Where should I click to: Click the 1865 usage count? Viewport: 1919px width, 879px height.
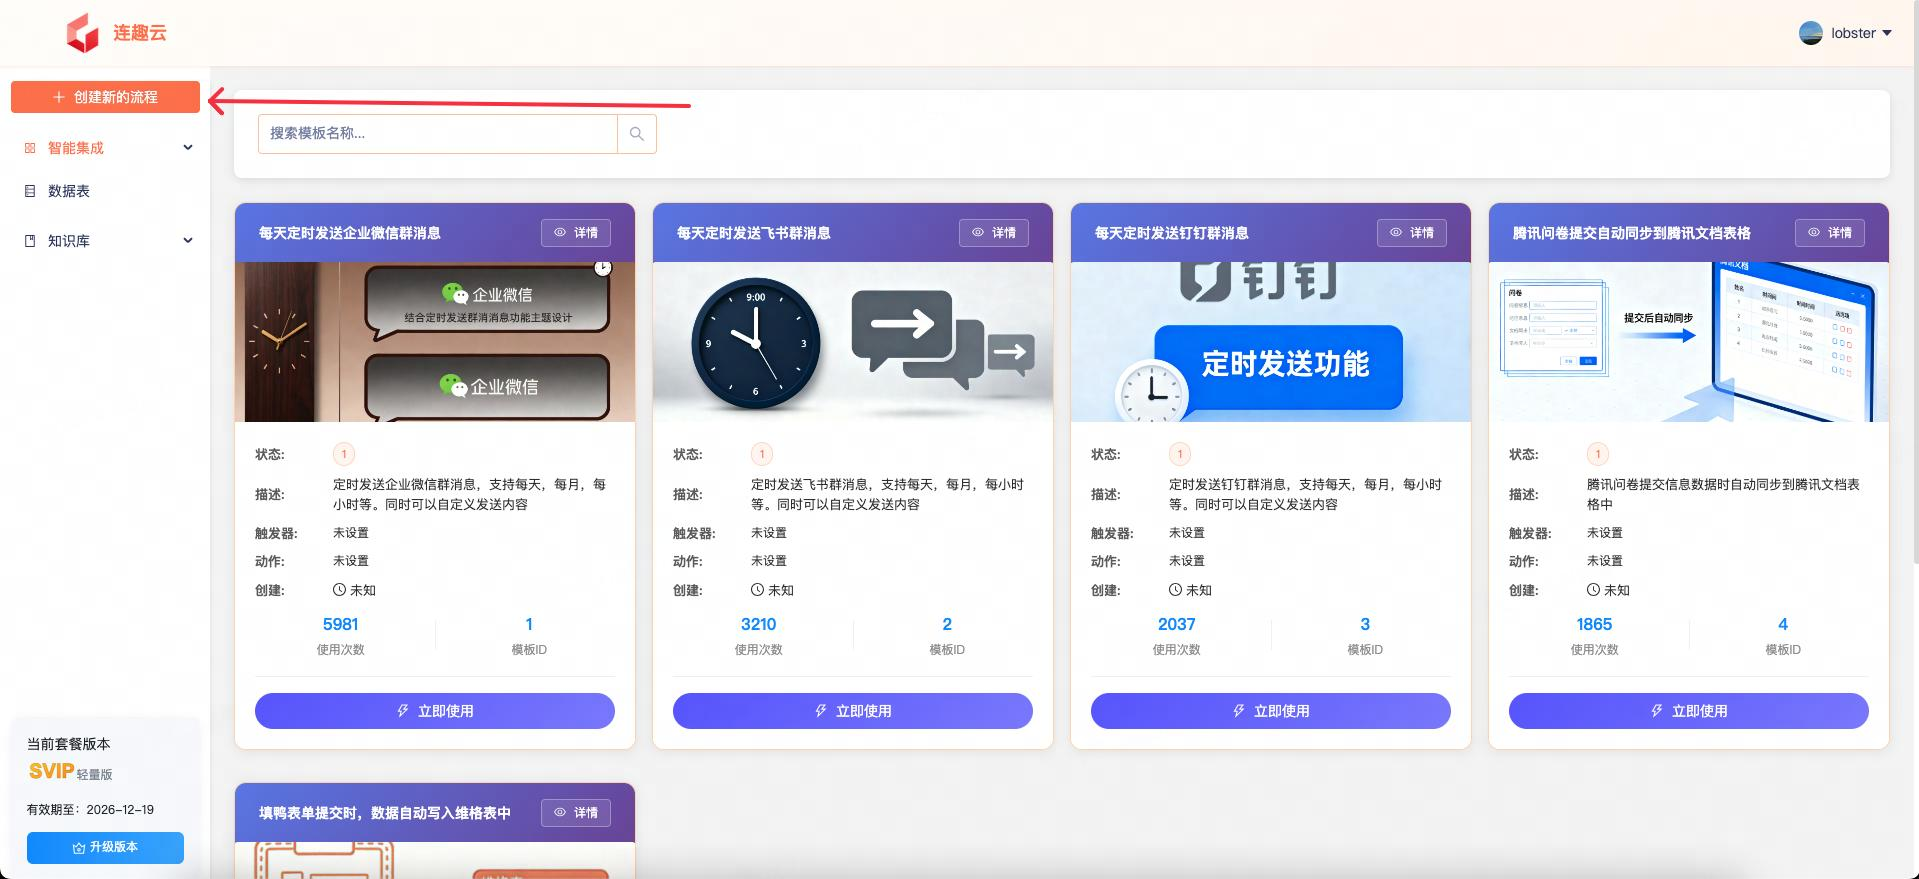(x=1594, y=624)
